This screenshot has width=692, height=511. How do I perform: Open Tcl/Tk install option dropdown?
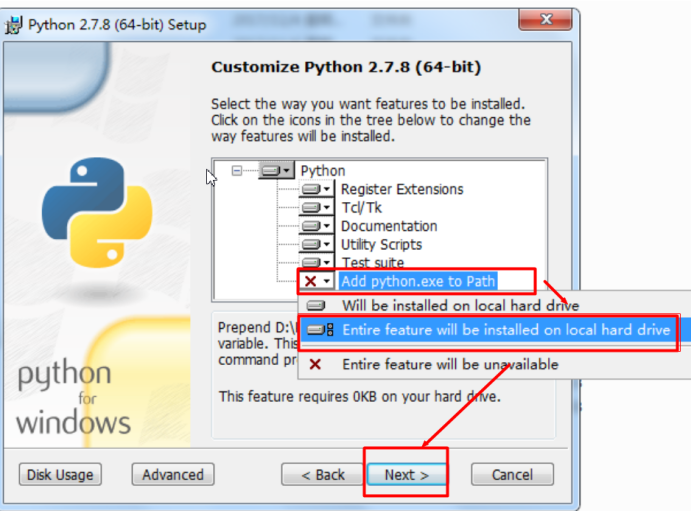[x=316, y=207]
